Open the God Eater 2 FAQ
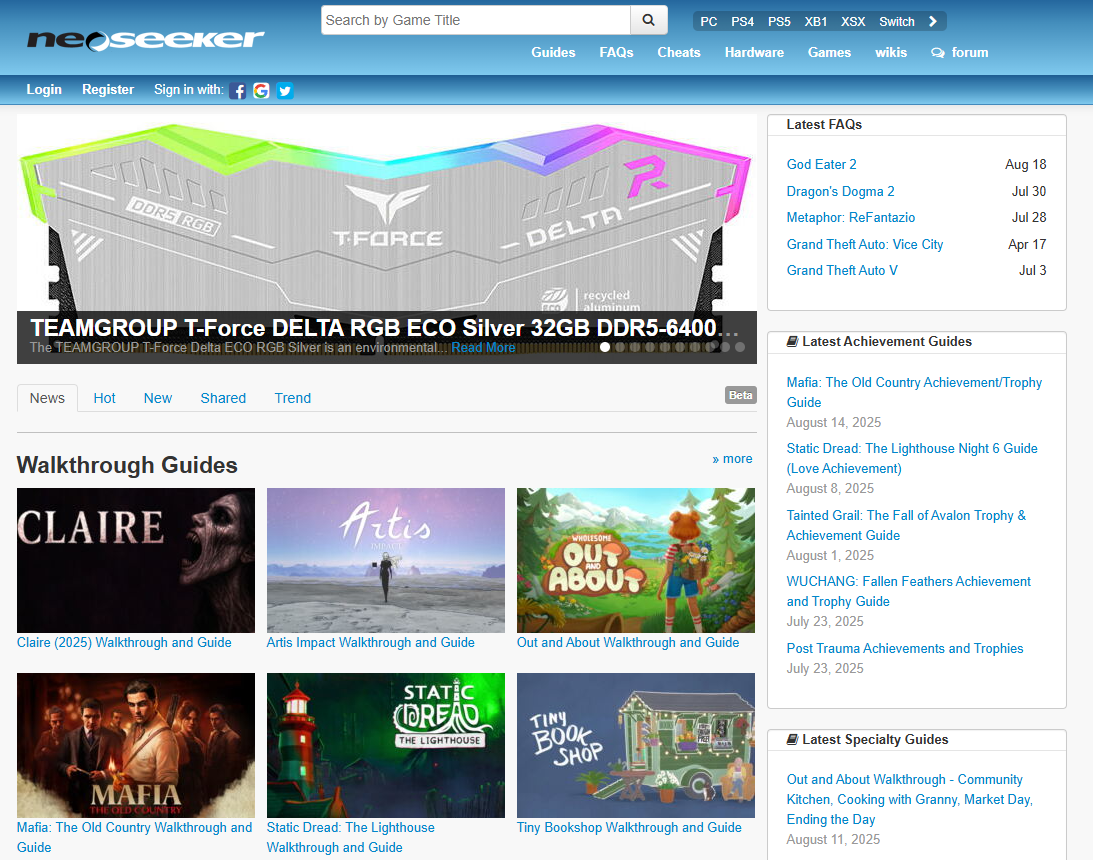1093x860 pixels. coord(821,164)
